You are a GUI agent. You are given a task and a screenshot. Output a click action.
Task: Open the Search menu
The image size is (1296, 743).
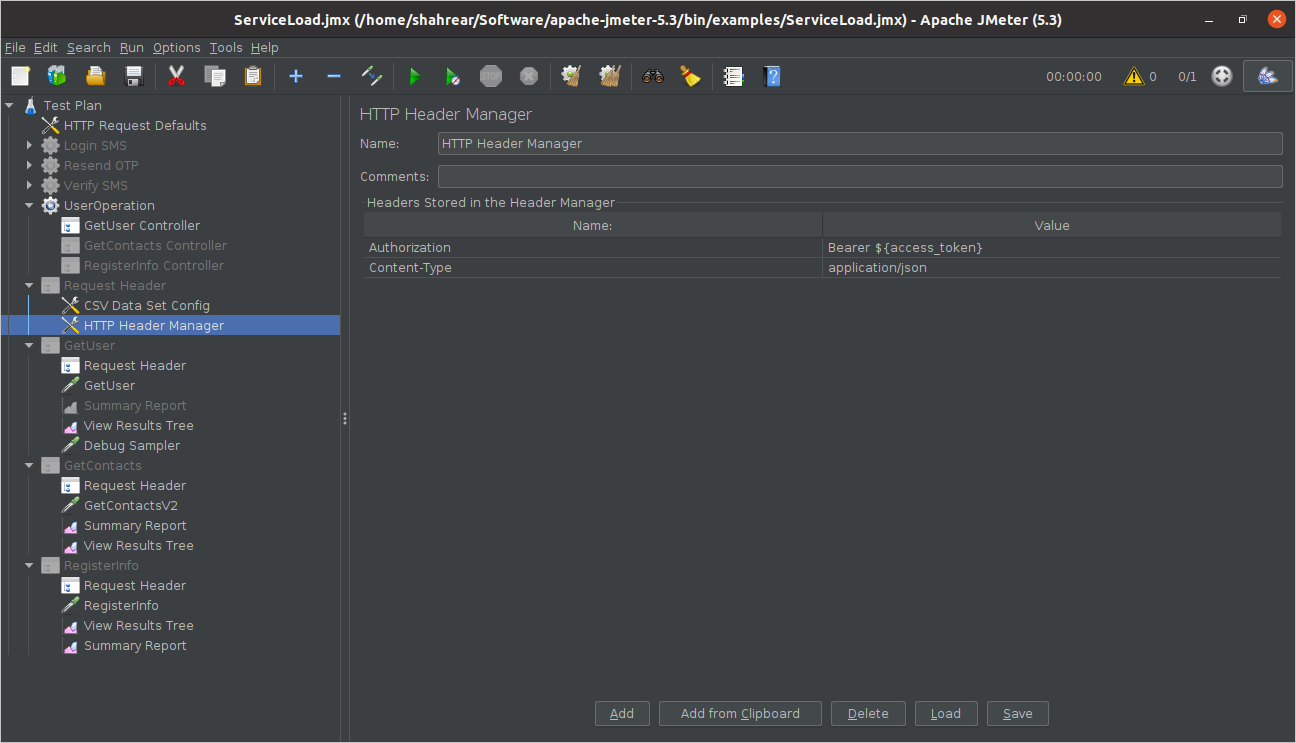pyautogui.click(x=89, y=47)
